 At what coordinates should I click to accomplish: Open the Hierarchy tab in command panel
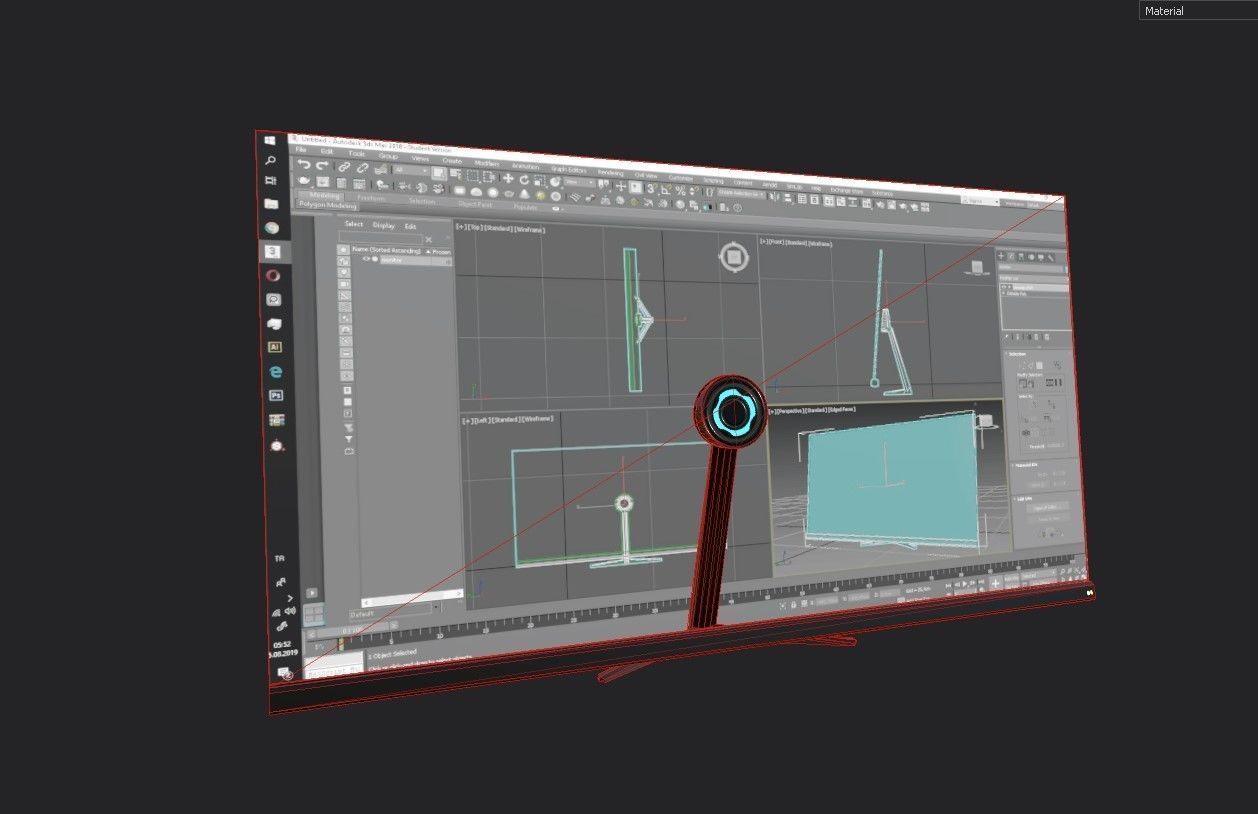tap(1021, 257)
